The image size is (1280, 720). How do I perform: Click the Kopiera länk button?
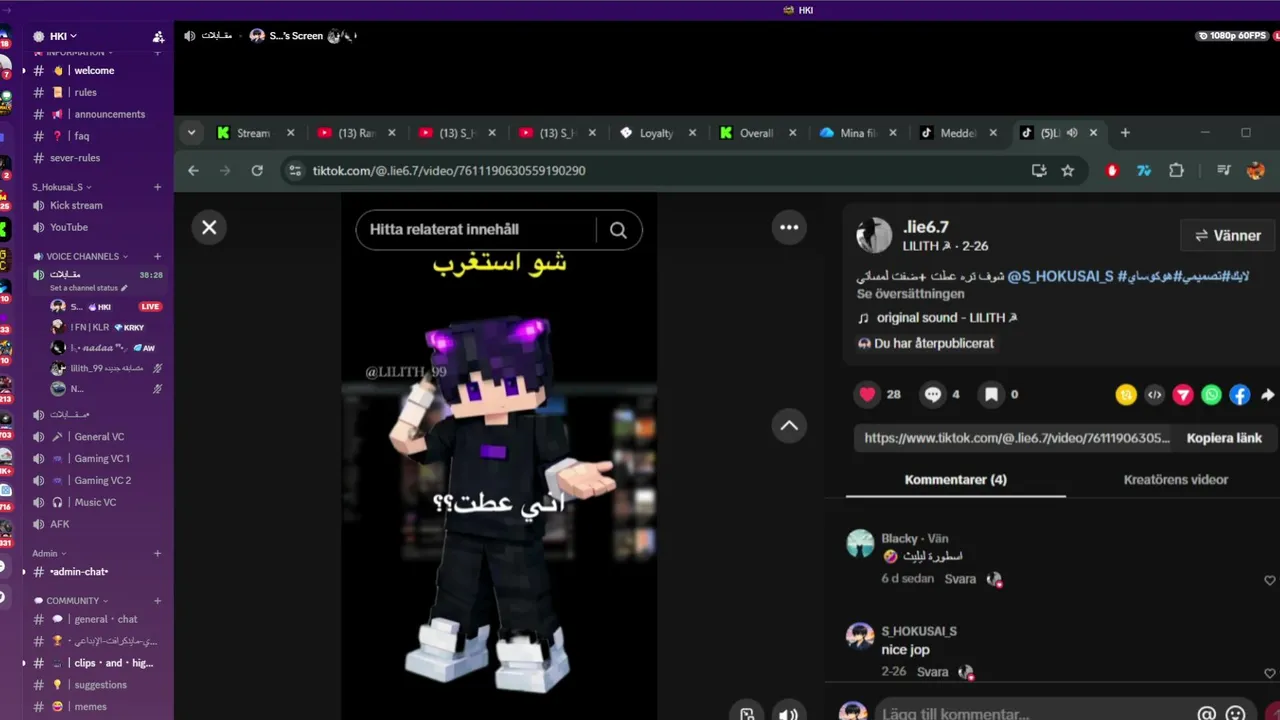click(x=1224, y=438)
